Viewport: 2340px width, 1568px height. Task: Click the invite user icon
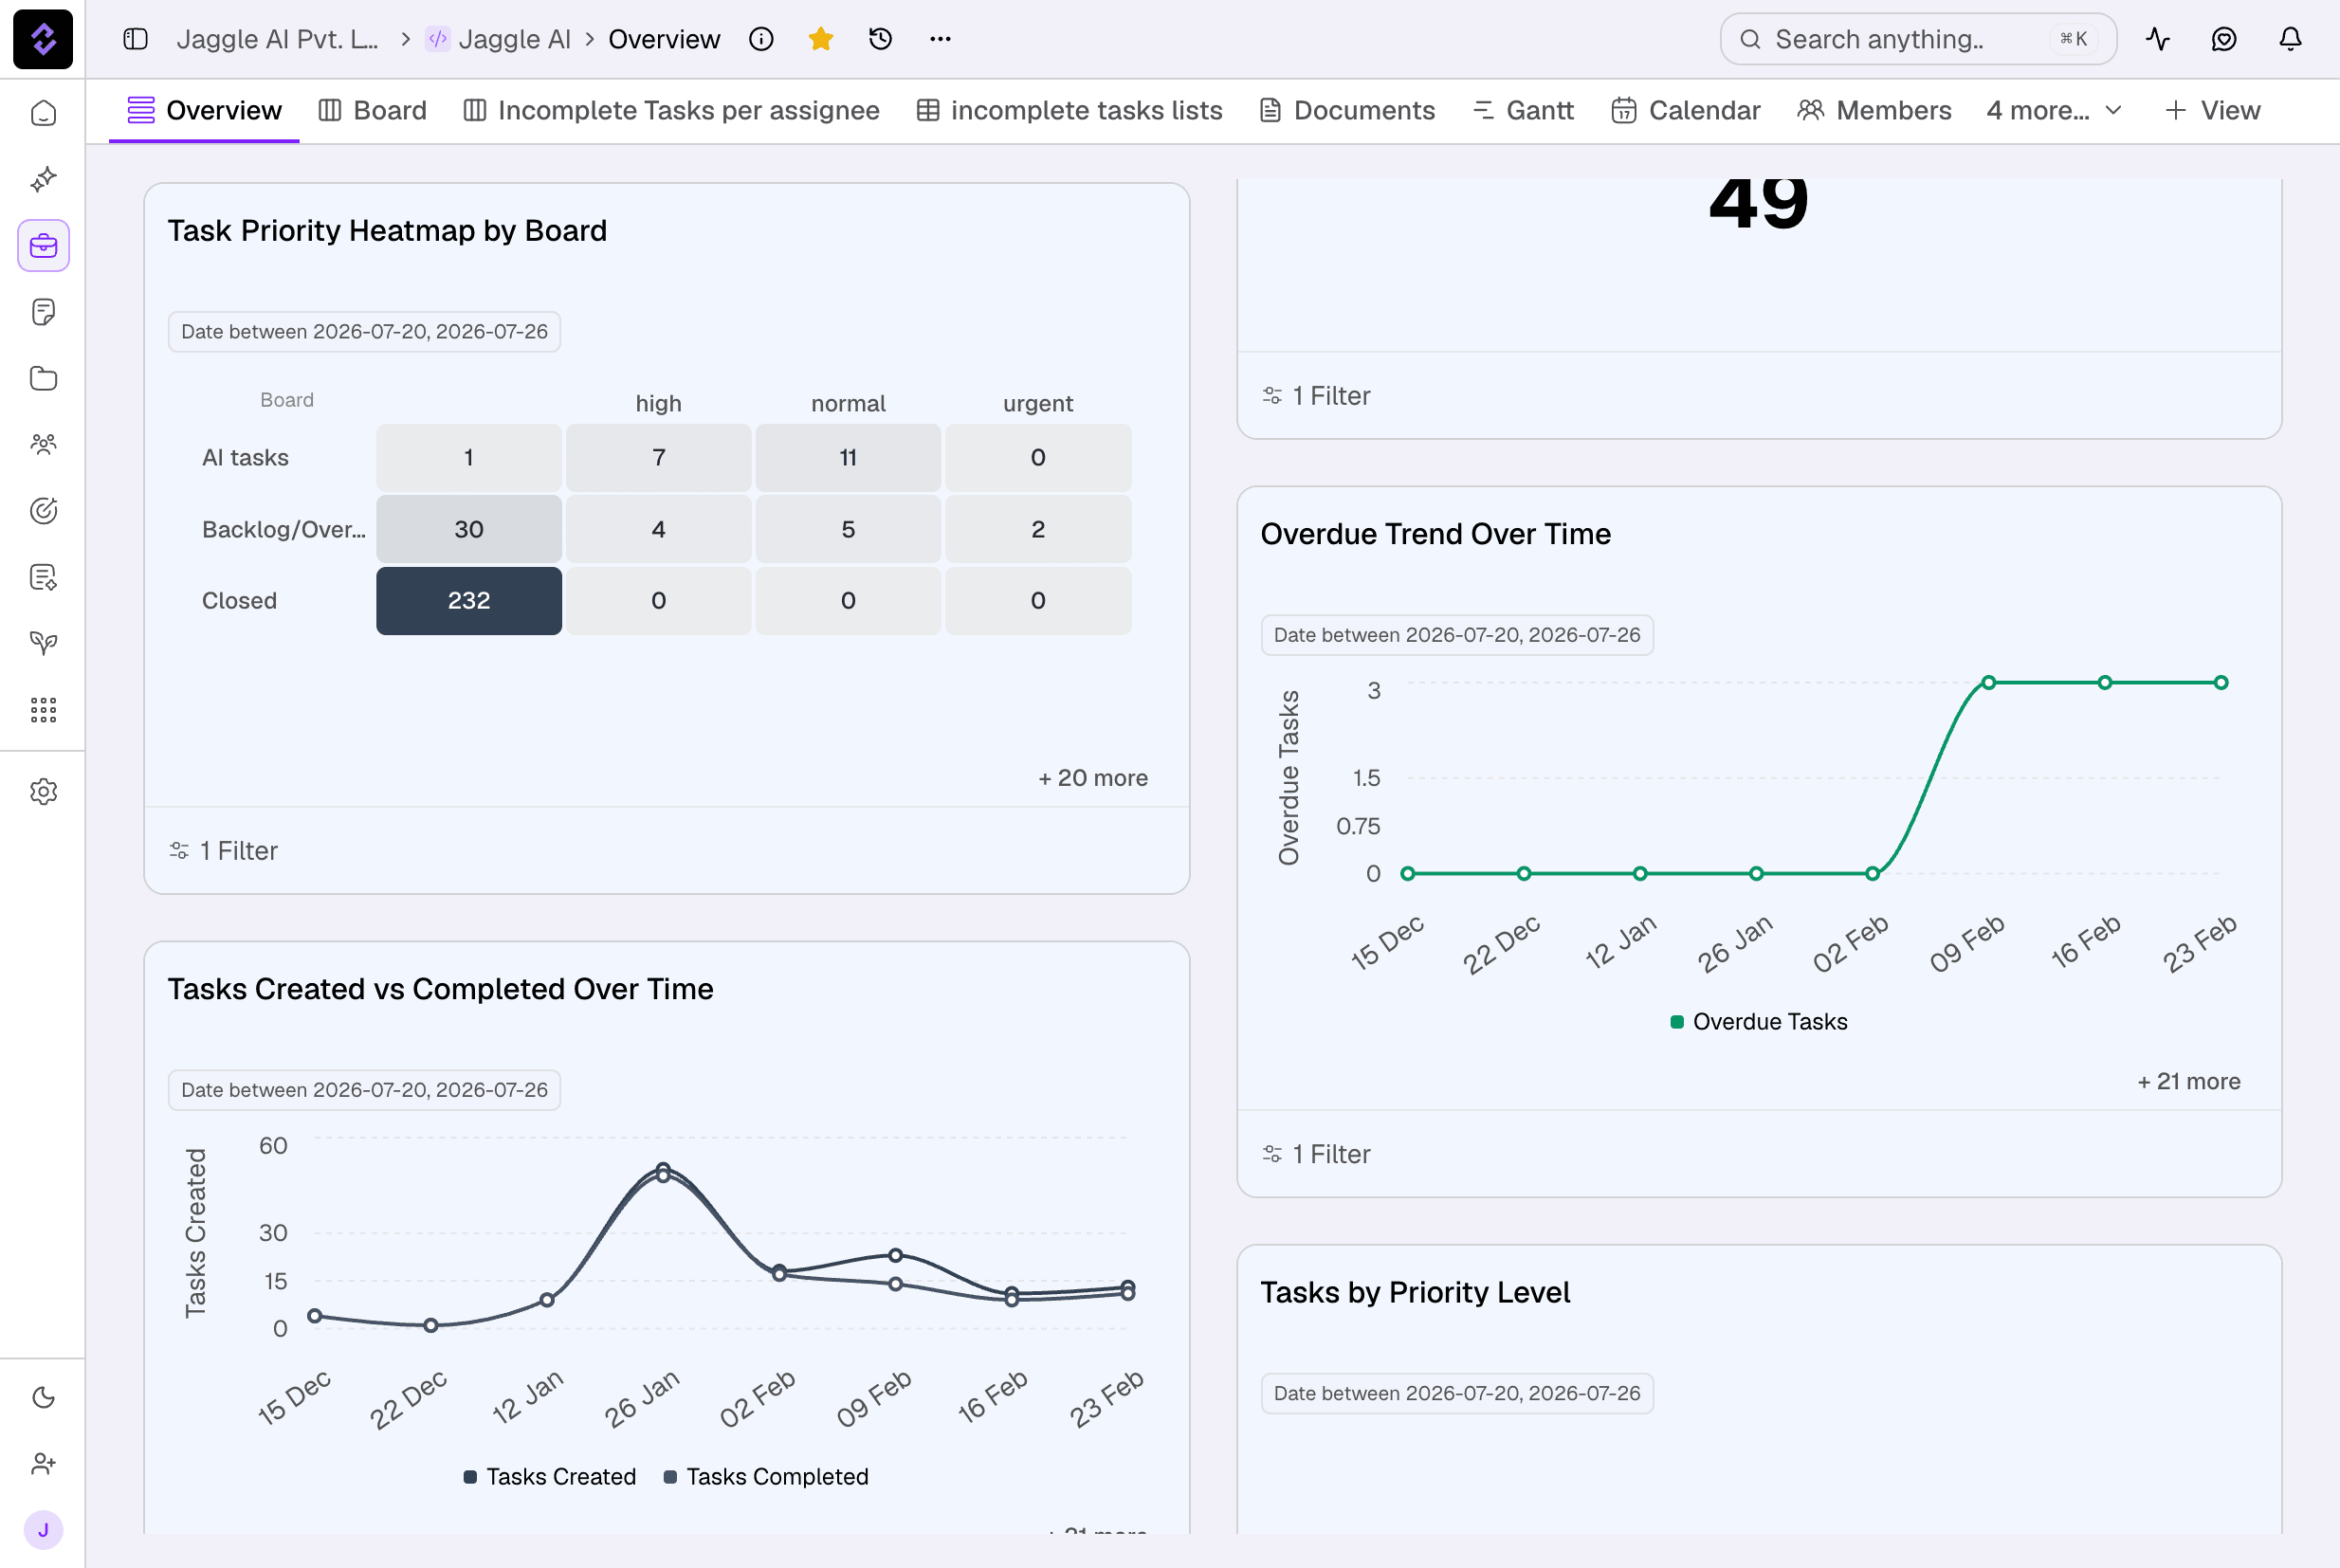43,1463
